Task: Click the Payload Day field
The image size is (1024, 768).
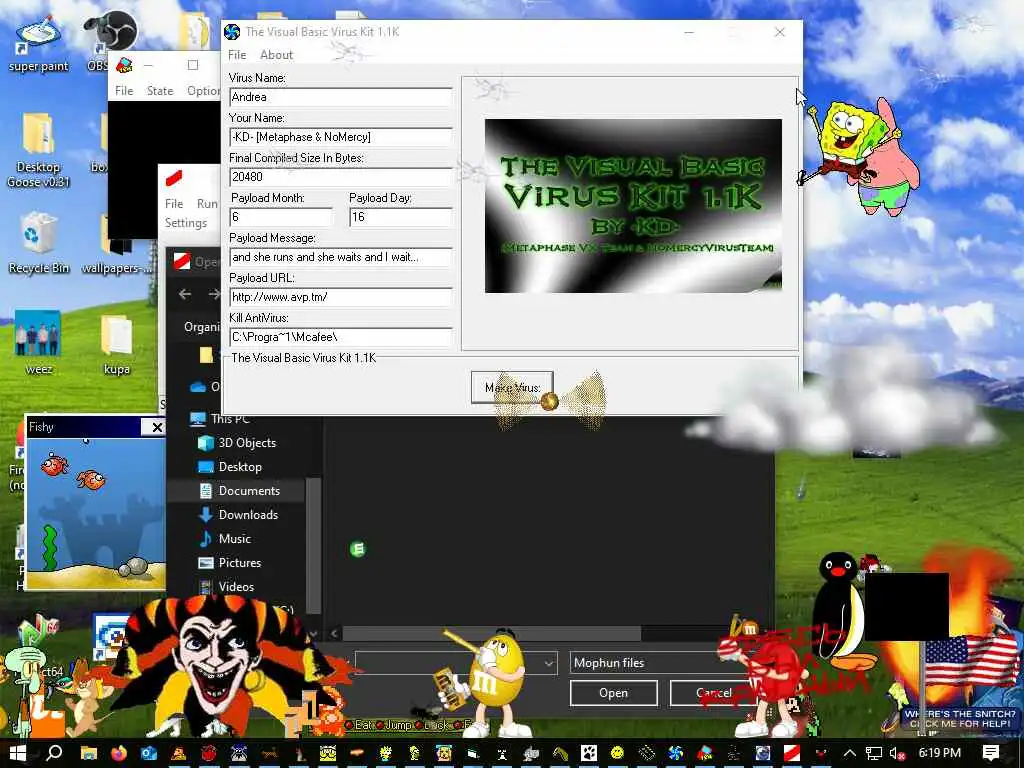Action: (x=401, y=217)
